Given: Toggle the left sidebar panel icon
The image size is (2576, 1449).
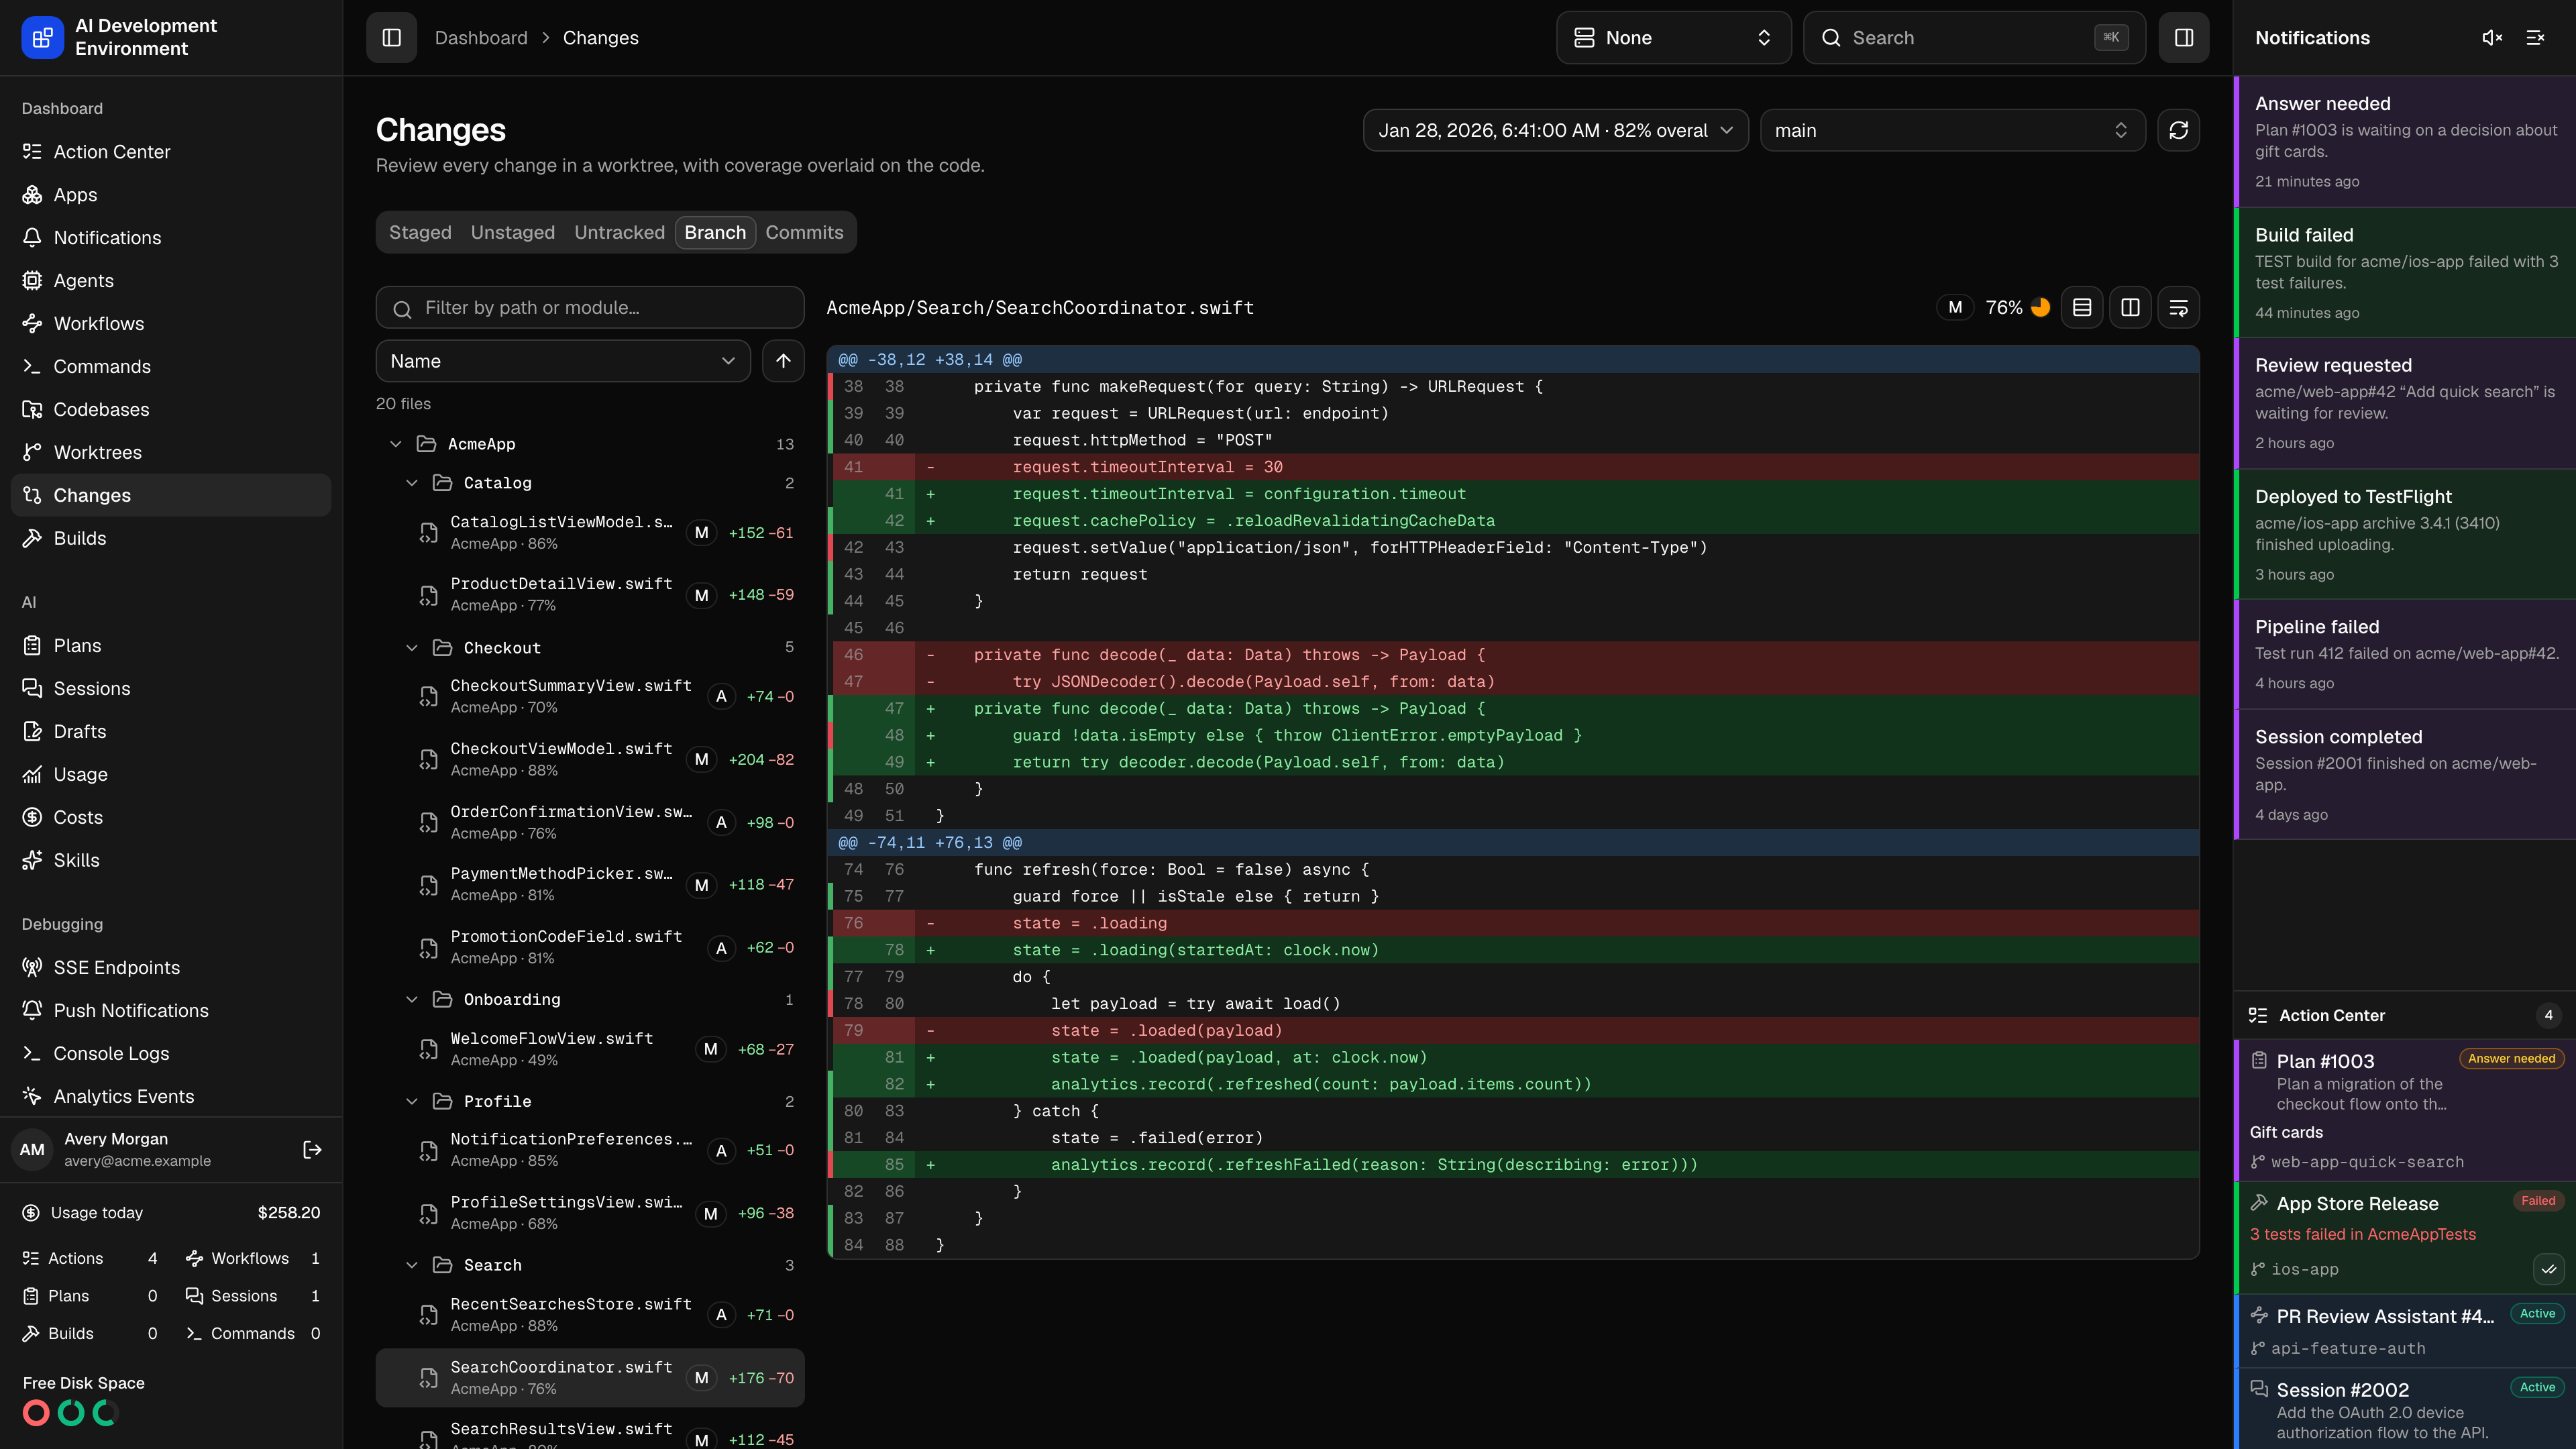Looking at the screenshot, I should (391, 38).
